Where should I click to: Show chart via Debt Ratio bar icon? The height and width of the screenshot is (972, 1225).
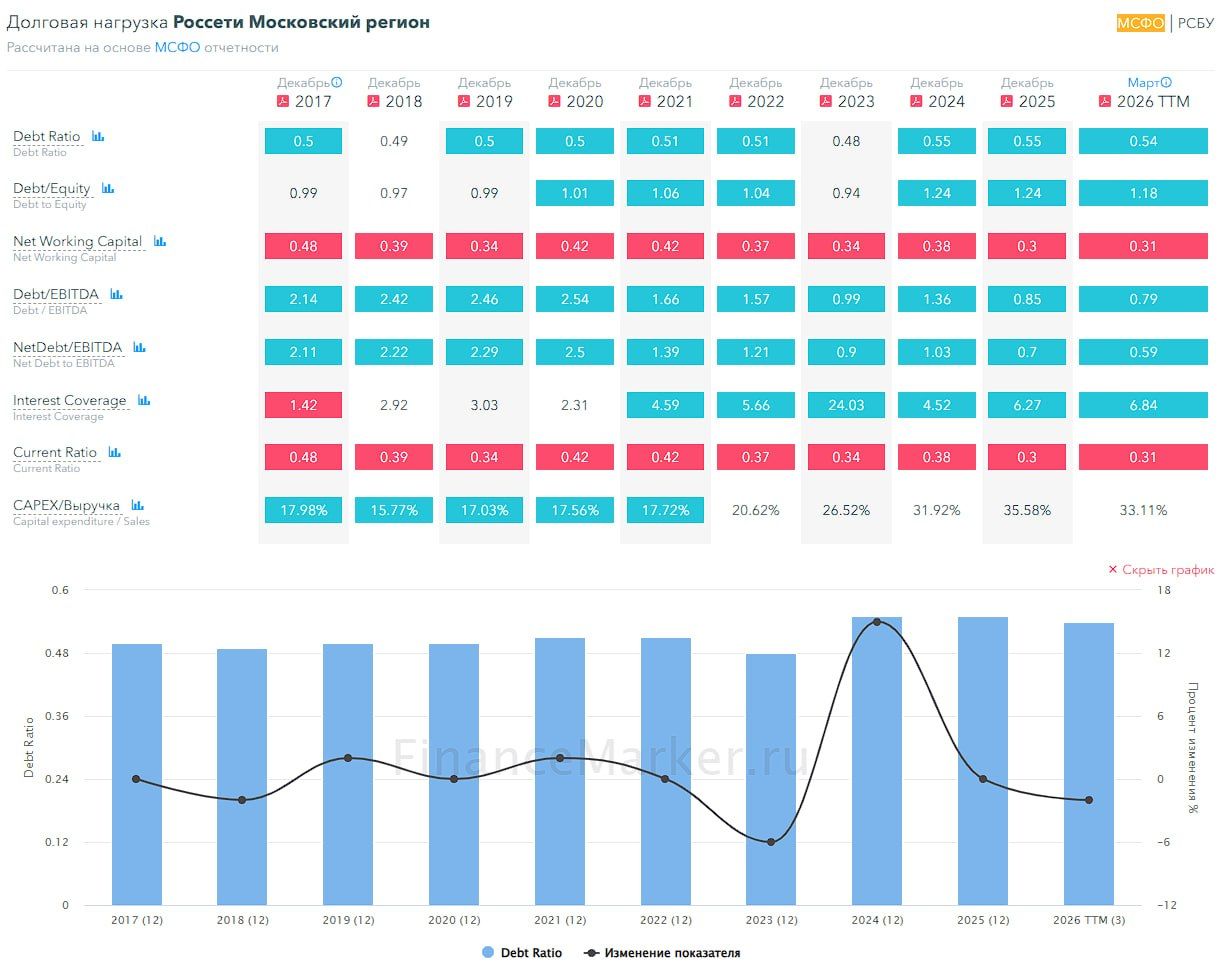pos(98,136)
